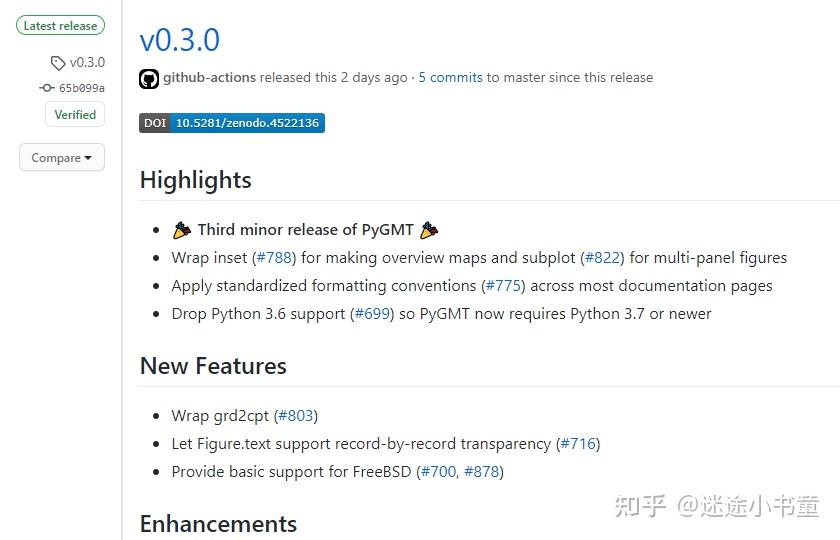
Task: Open the 5 commits link
Action: point(451,78)
